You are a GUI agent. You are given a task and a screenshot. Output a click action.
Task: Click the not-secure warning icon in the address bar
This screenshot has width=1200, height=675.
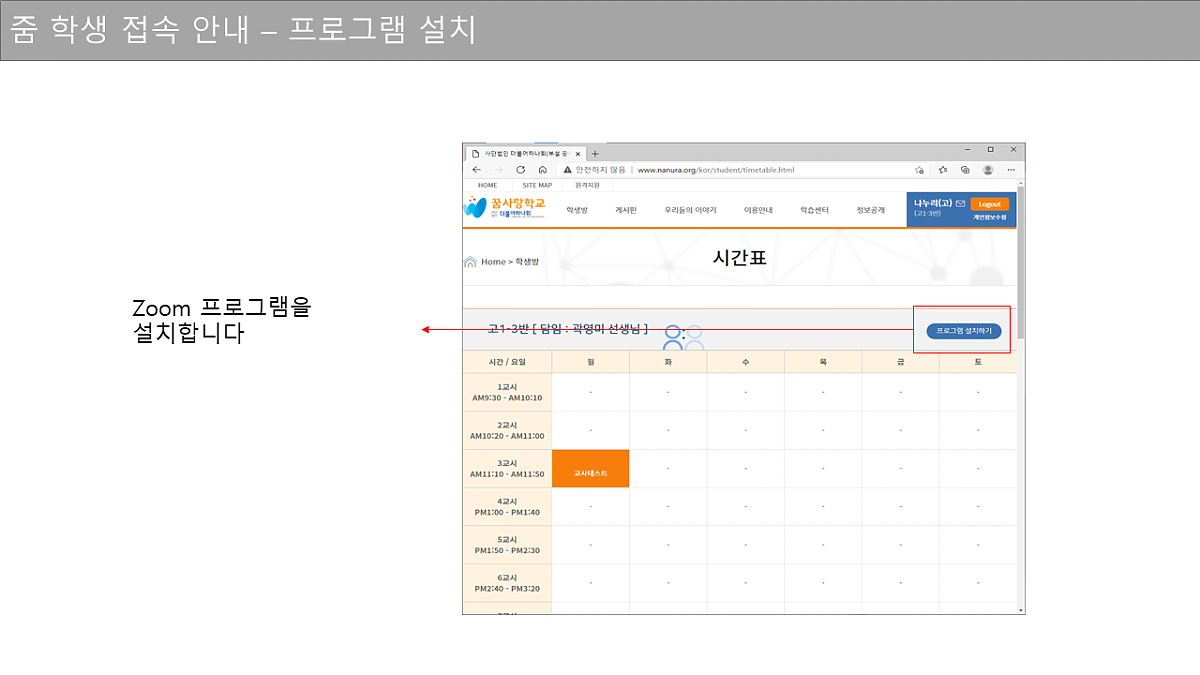point(568,170)
